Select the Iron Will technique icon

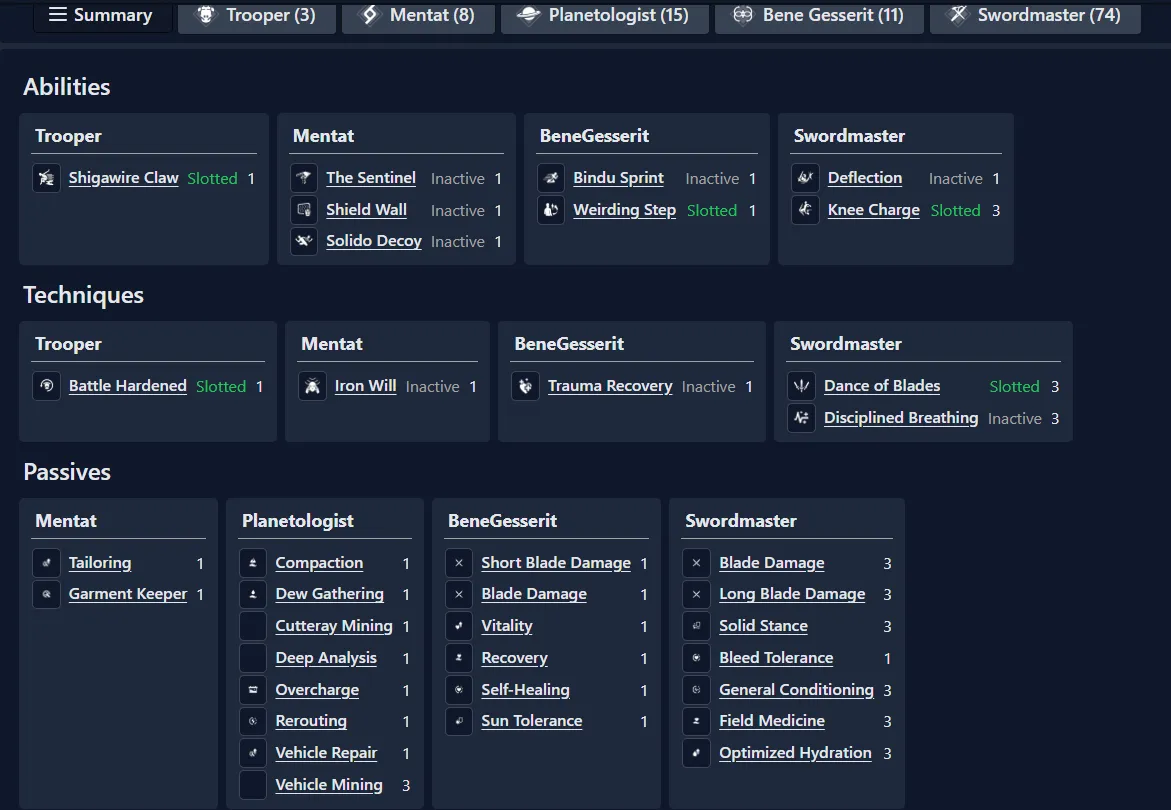pos(312,387)
